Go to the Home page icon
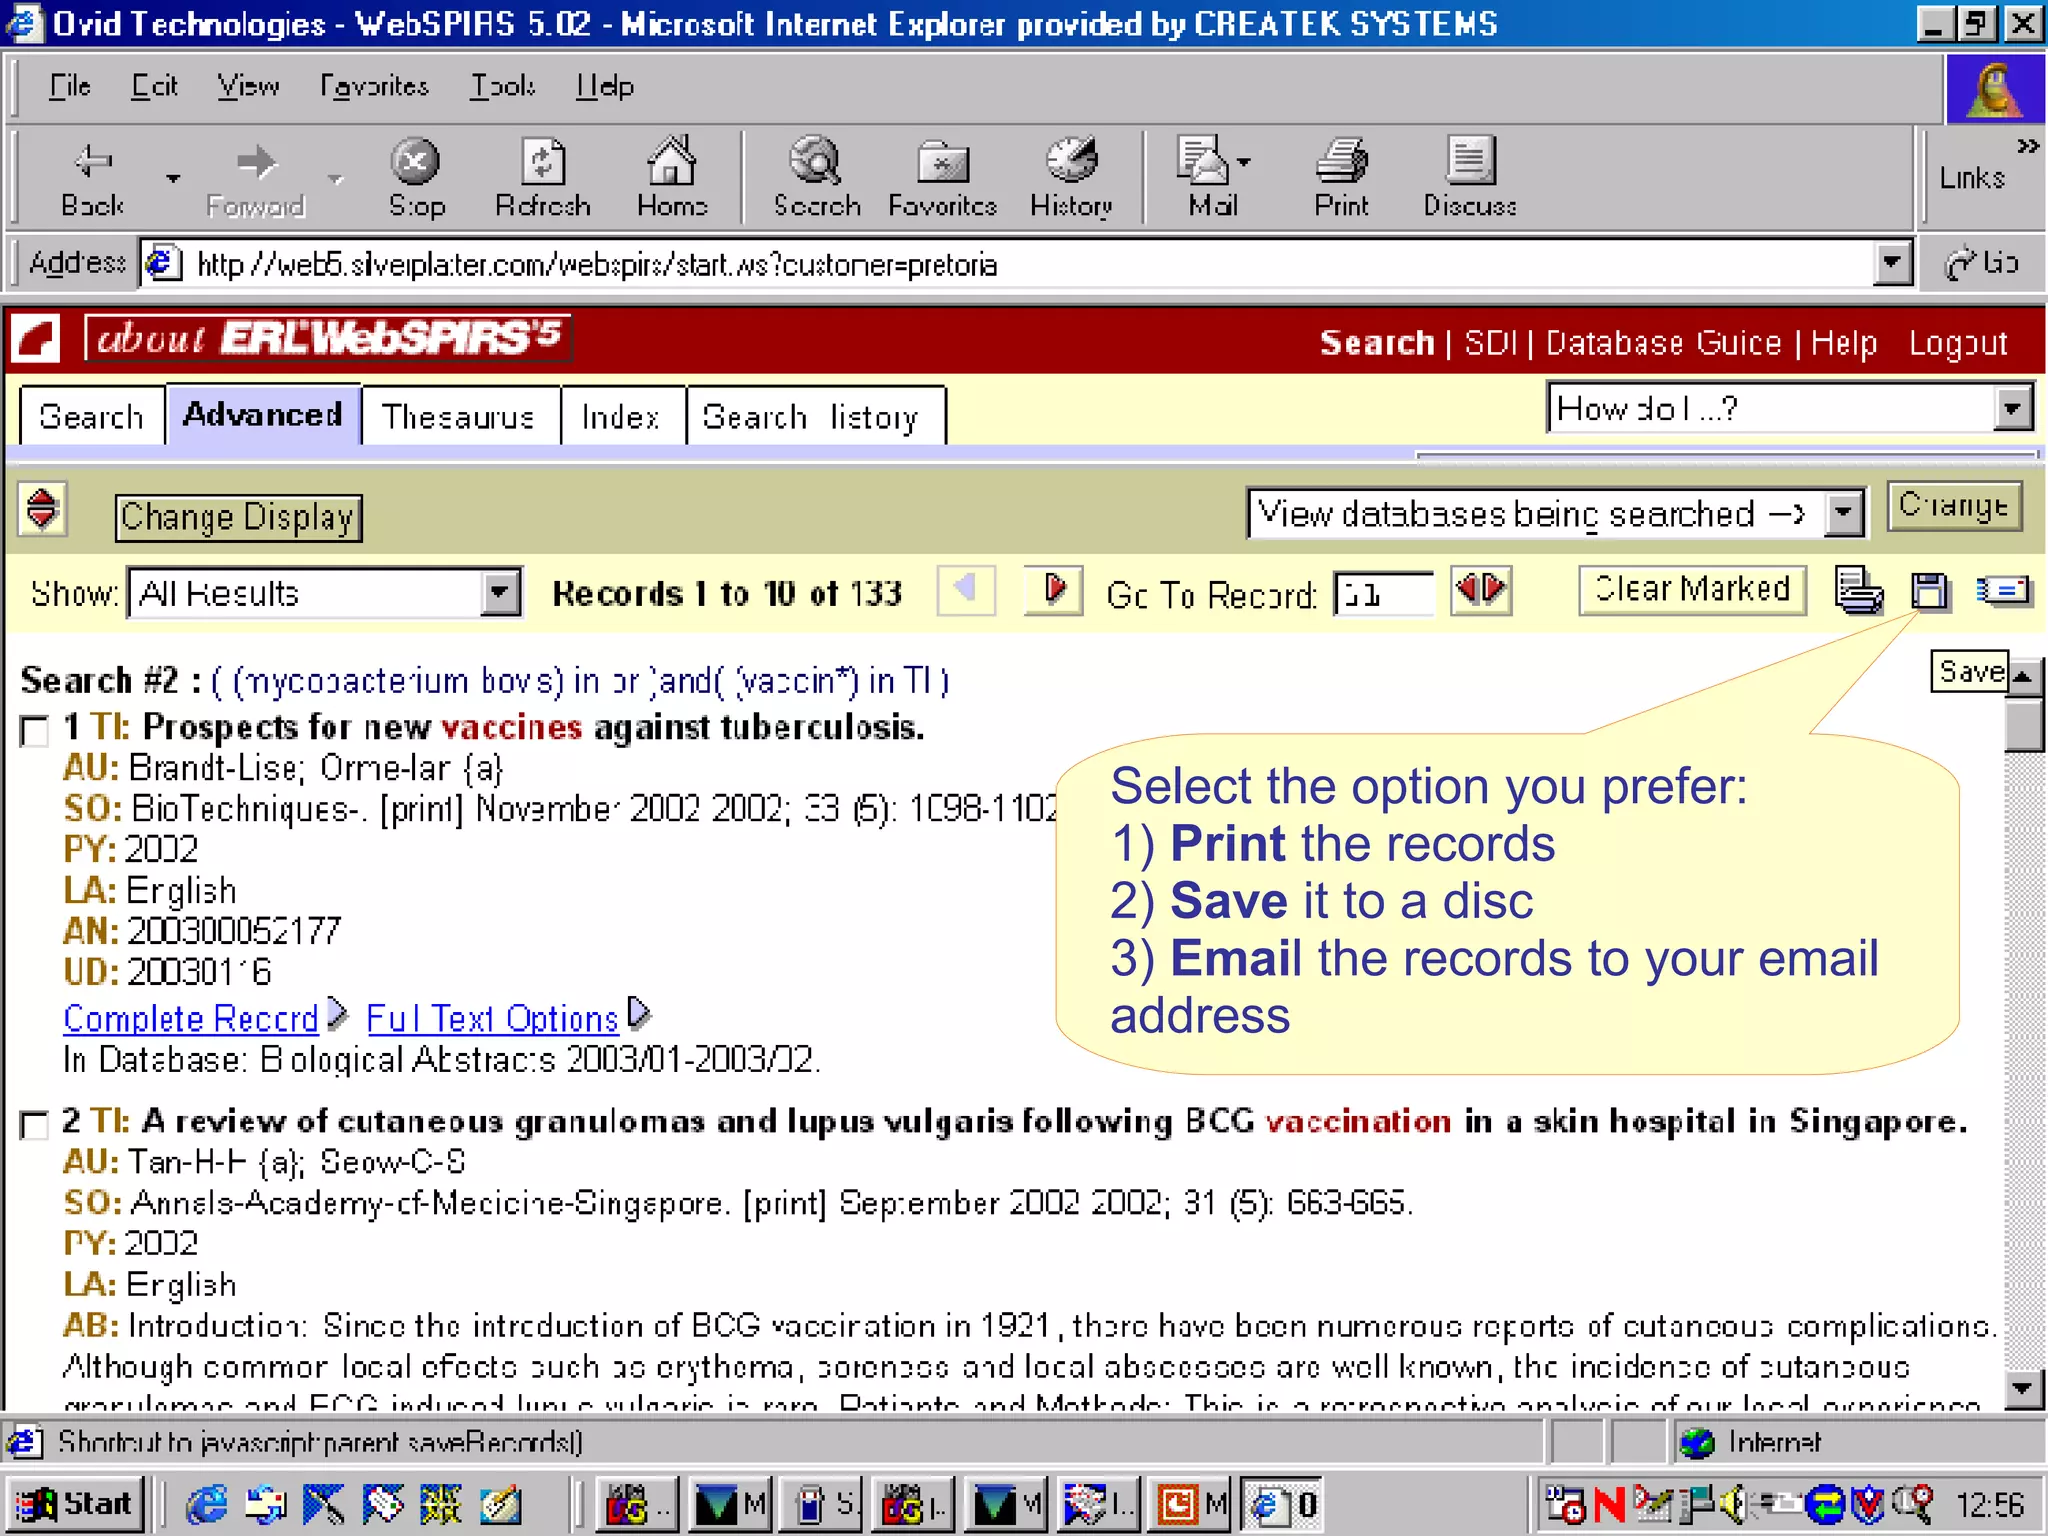 click(671, 160)
